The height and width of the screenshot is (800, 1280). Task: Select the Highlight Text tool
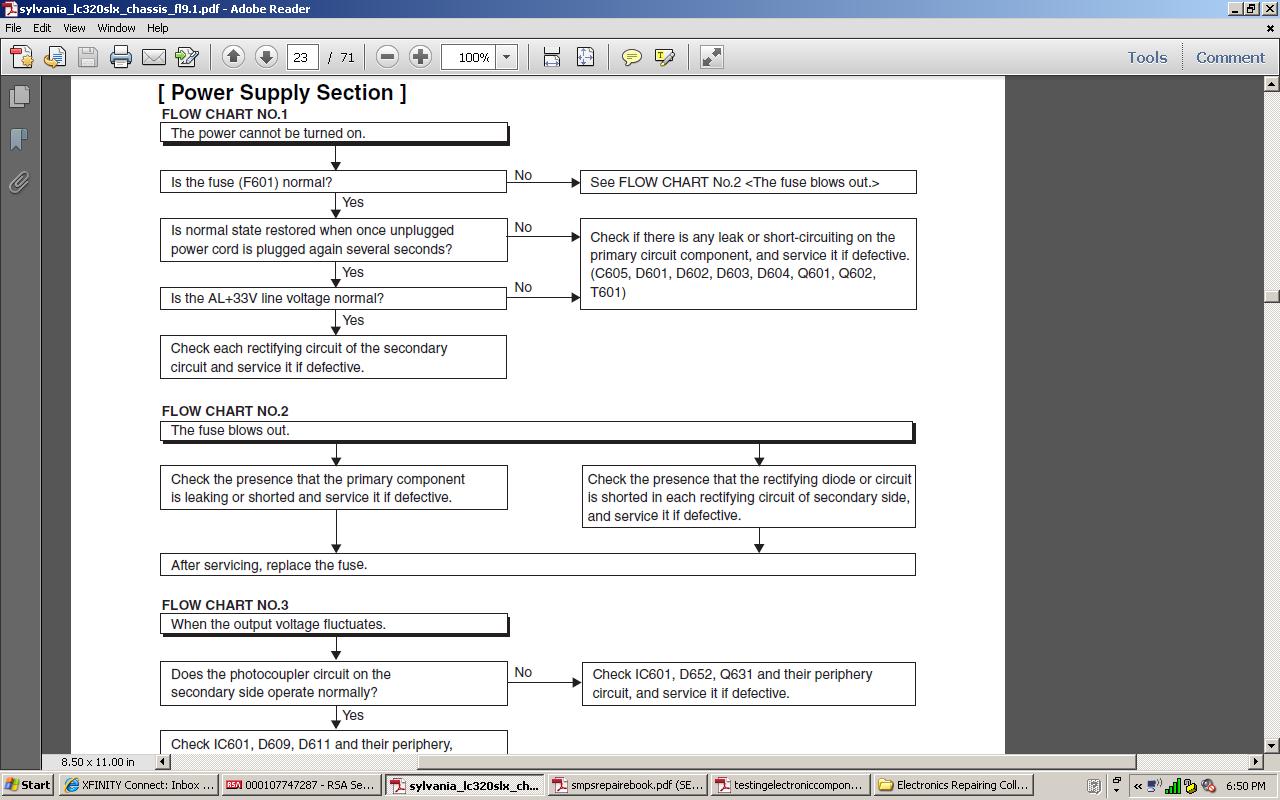click(665, 57)
